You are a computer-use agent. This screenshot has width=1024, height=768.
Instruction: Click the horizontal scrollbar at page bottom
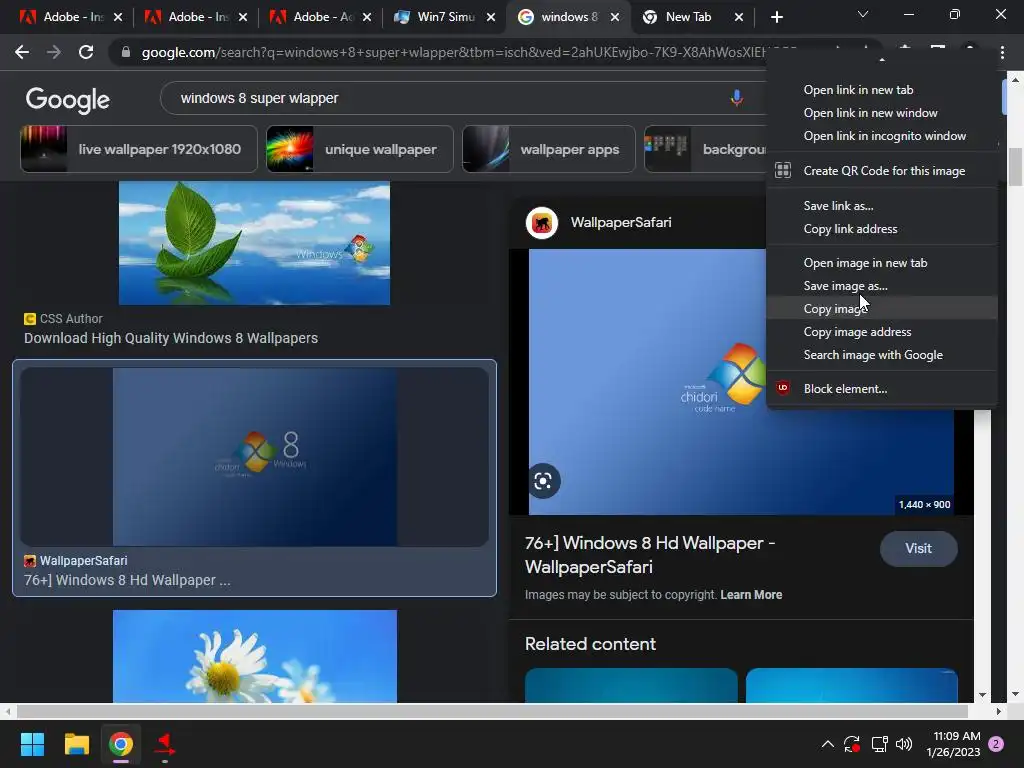click(x=492, y=711)
